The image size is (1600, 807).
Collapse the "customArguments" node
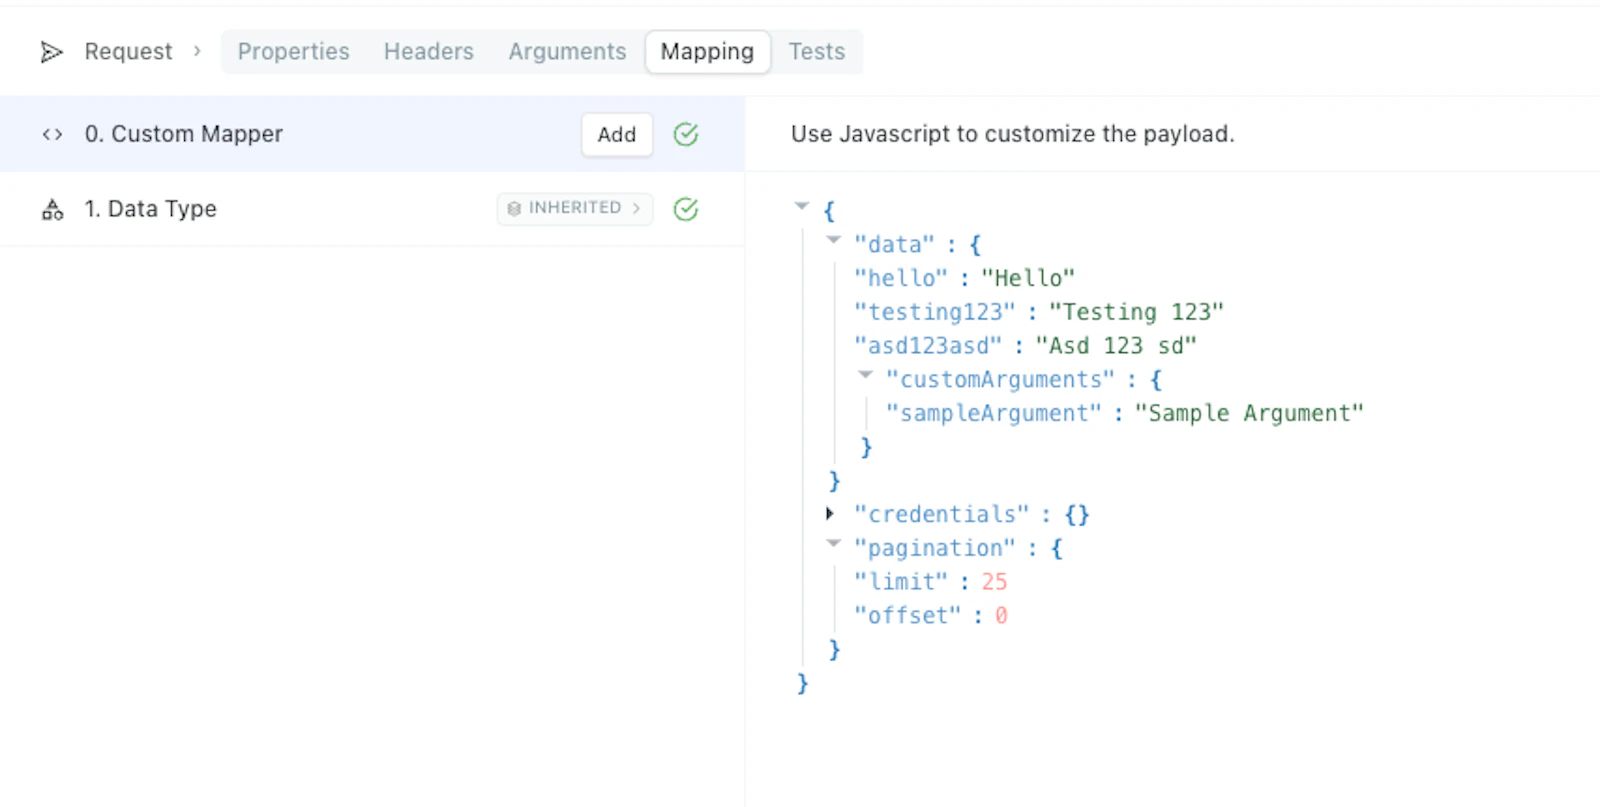(865, 375)
